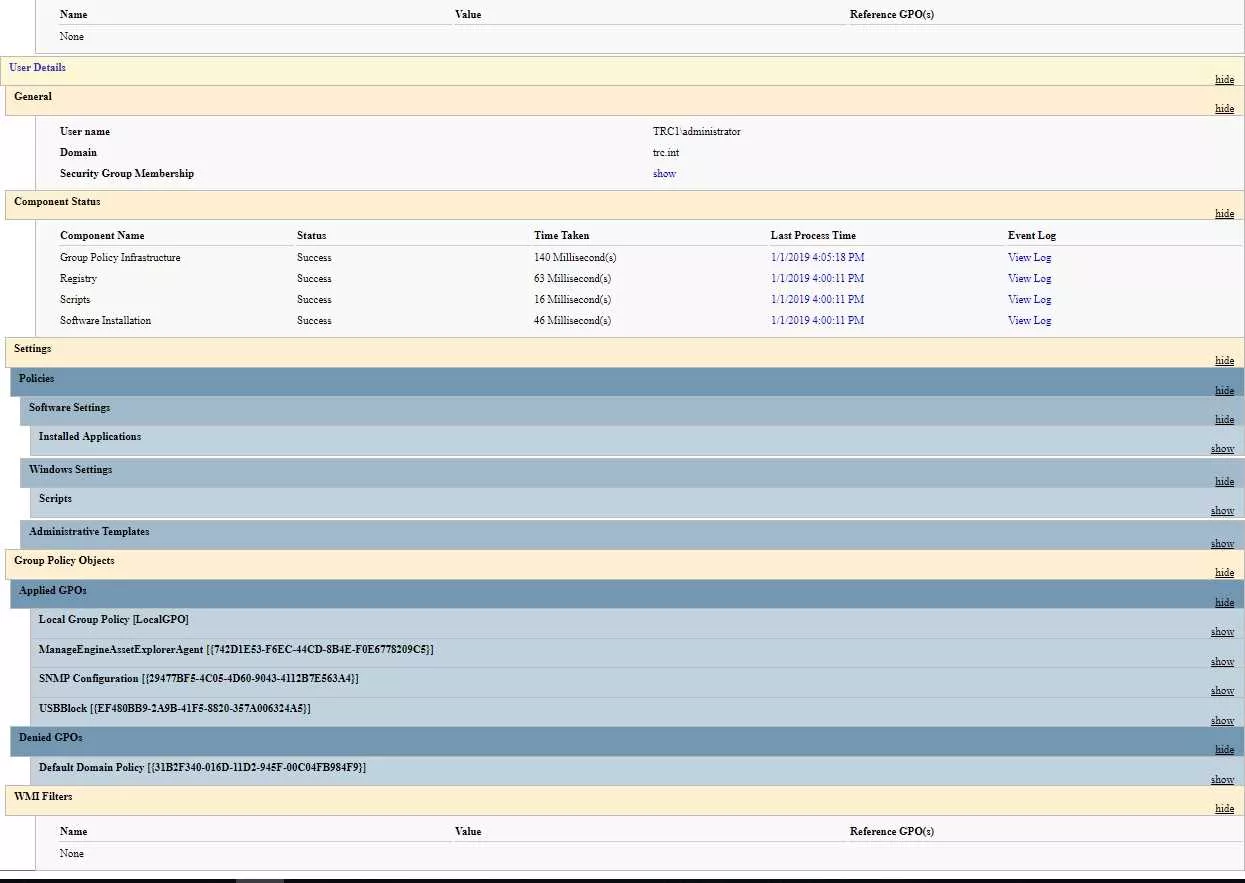Collapse the General section via hide
1245x883 pixels.
pos(1224,109)
